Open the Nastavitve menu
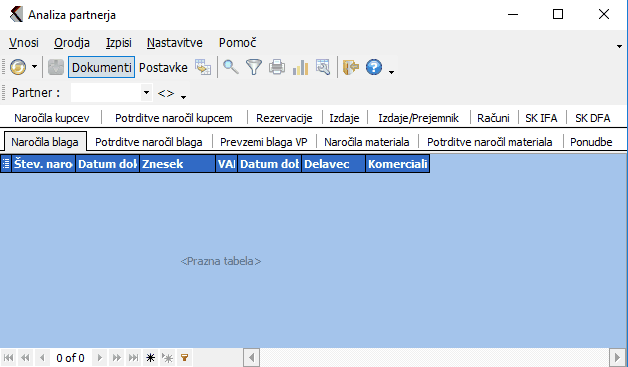The image size is (628, 367). click(175, 42)
